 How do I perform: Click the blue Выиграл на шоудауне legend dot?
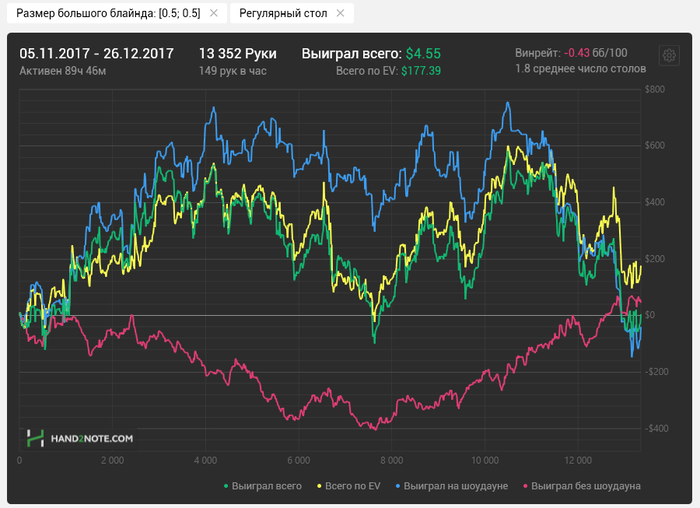tap(398, 486)
